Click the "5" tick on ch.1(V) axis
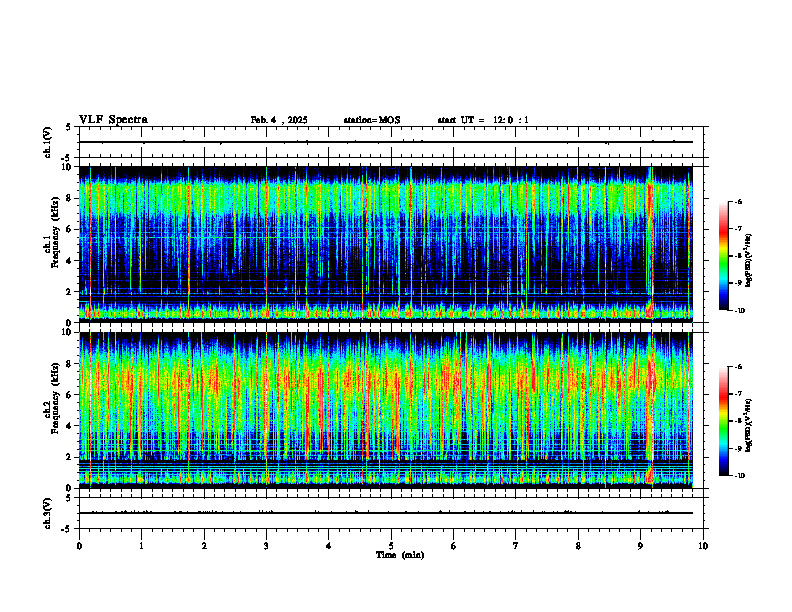The width and height of the screenshot is (792, 612). click(x=69, y=127)
